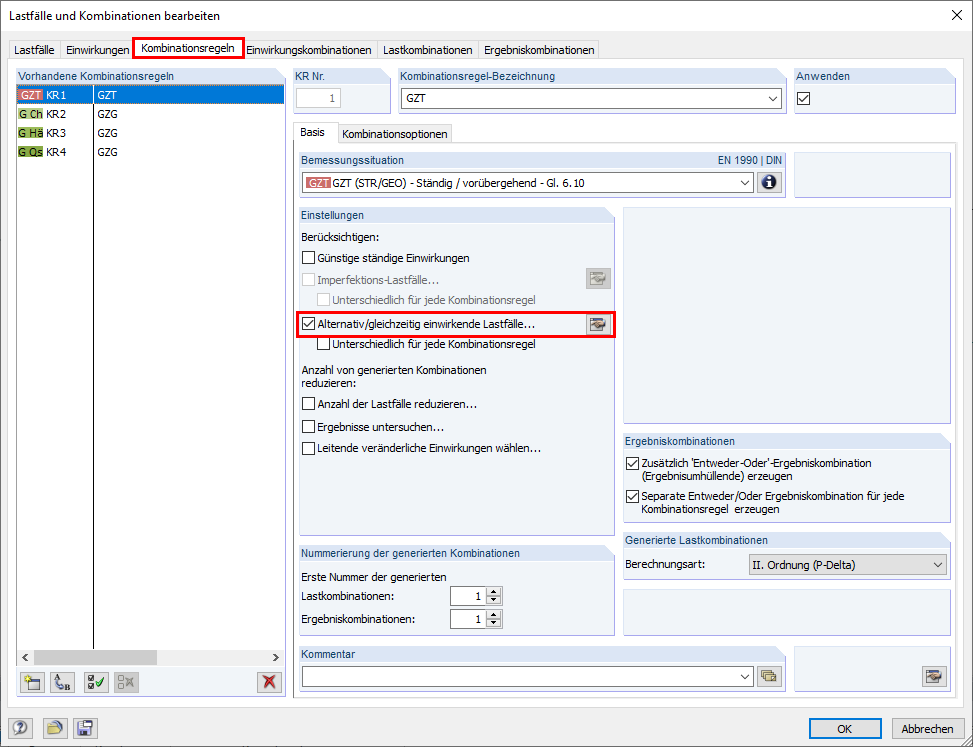
Task: Open the Bemessungssituation dropdown list
Action: (744, 182)
